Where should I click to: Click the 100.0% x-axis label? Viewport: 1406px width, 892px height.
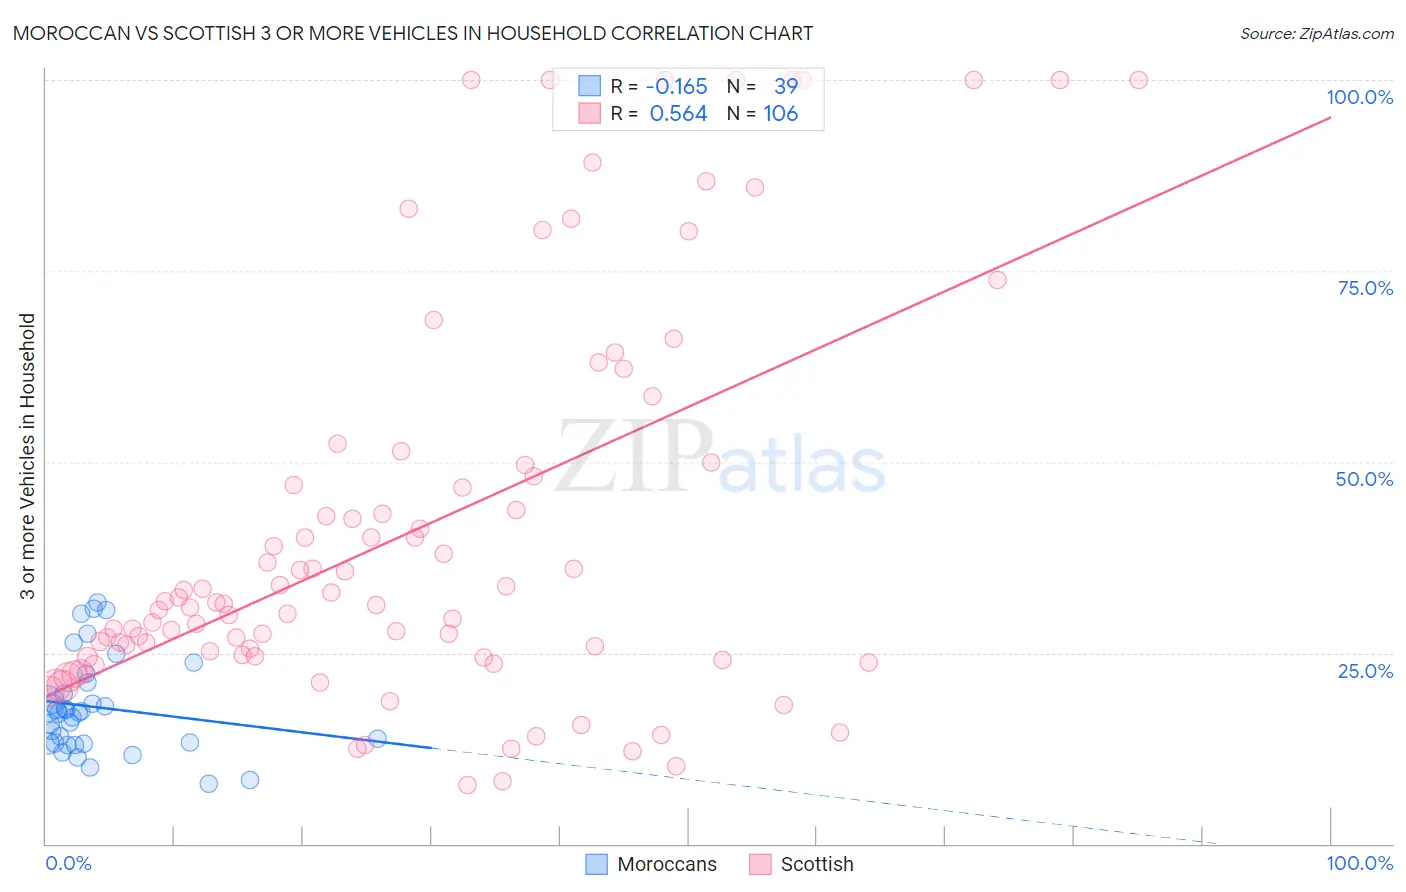pos(1359,863)
